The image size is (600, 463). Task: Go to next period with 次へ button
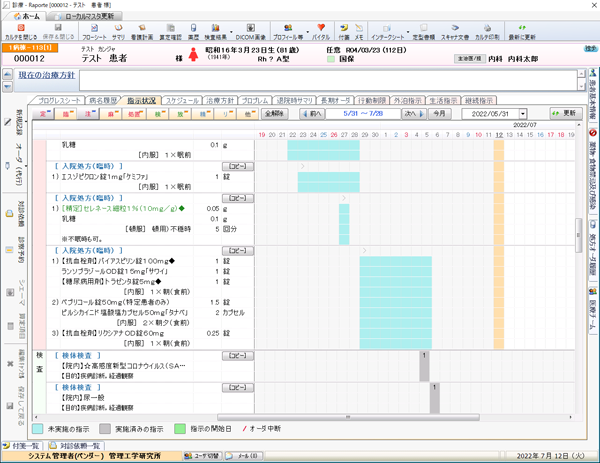click(x=414, y=114)
